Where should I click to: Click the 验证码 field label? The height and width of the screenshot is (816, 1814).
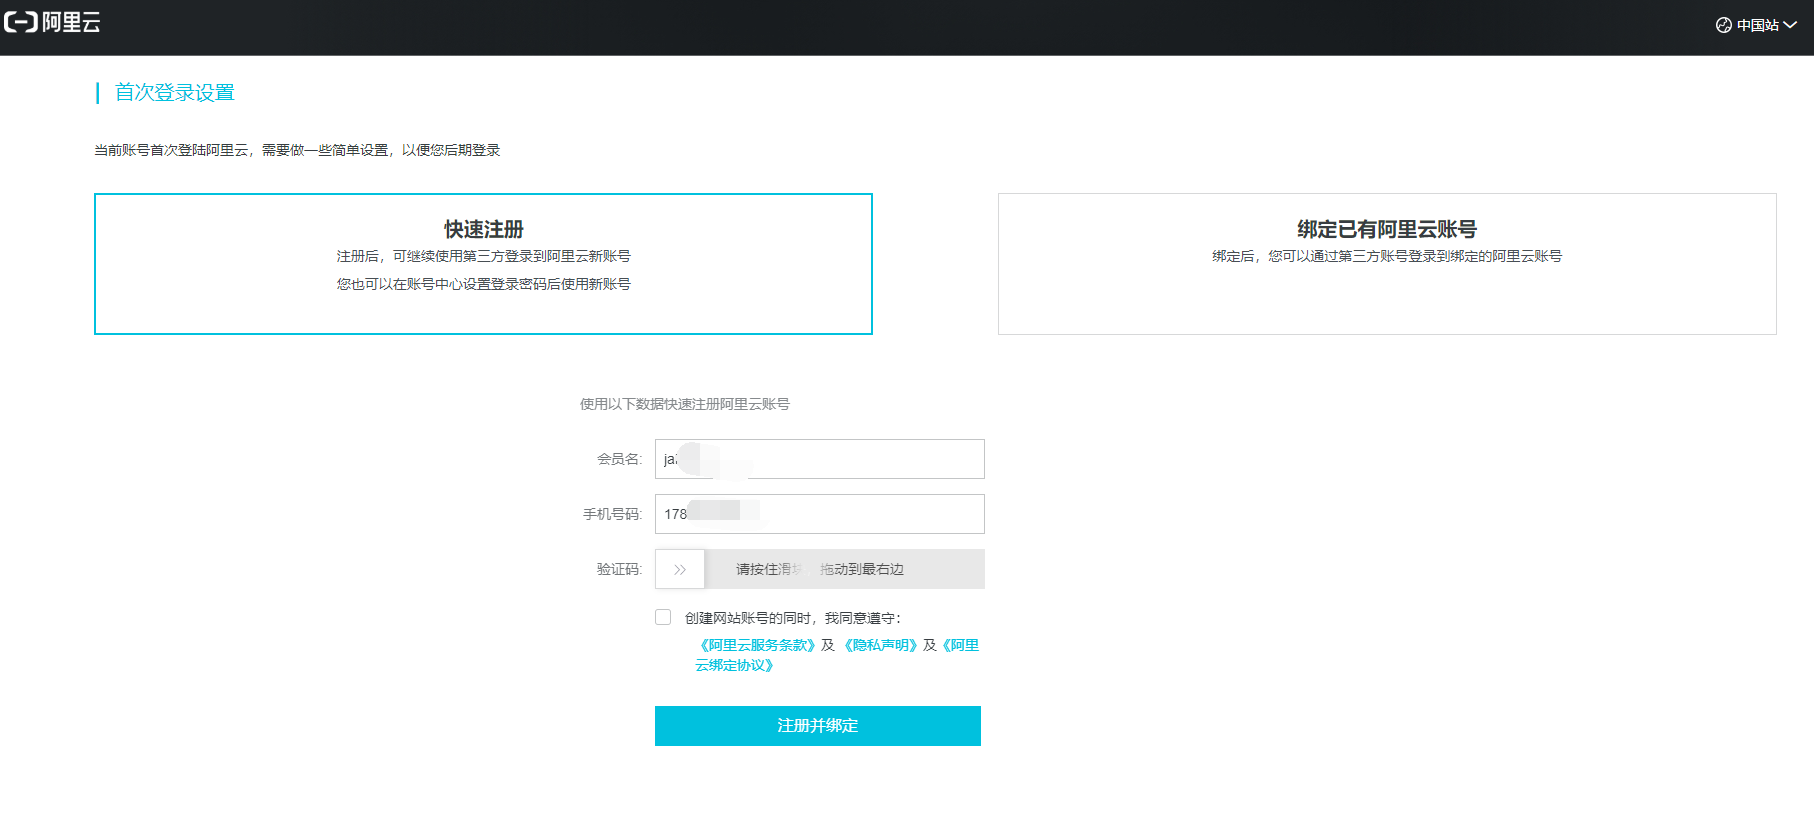point(619,569)
